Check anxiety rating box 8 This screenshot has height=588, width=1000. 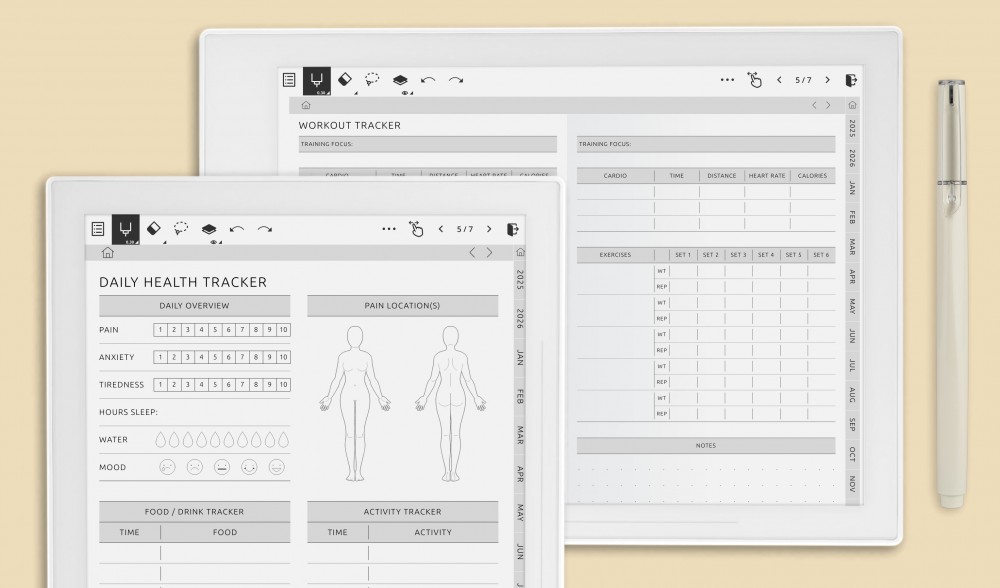[x=255, y=357]
